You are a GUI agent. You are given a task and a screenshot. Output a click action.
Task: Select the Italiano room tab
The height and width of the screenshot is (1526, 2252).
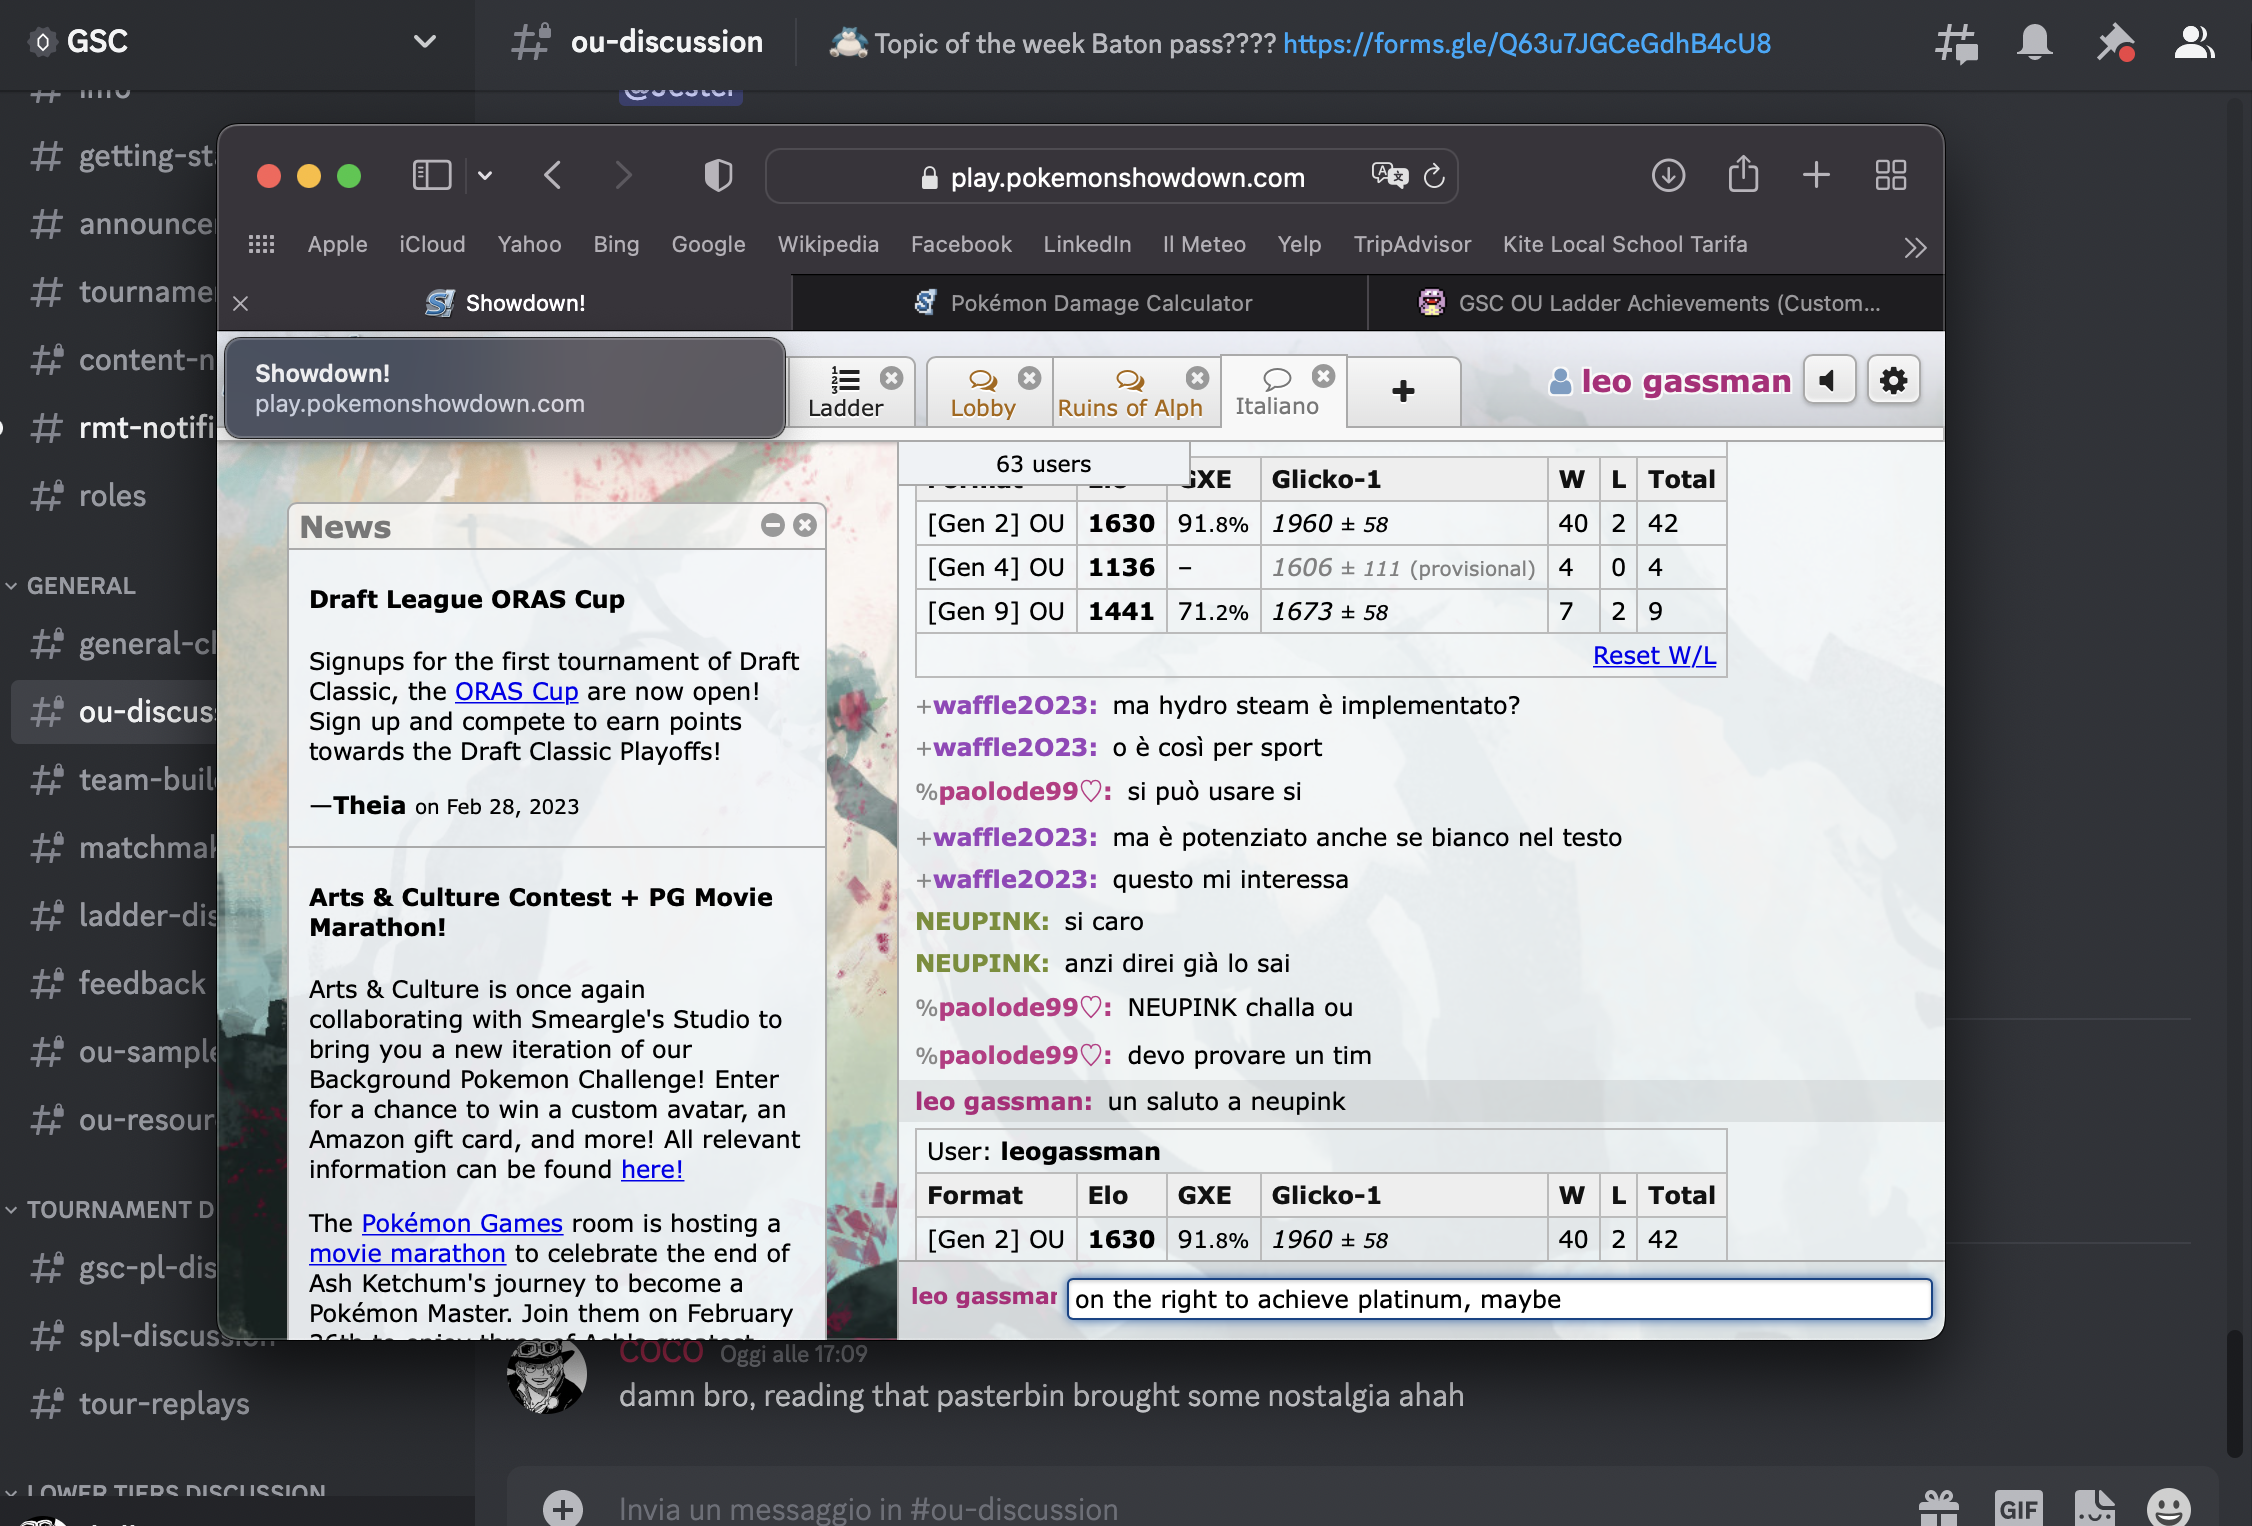coord(1277,392)
